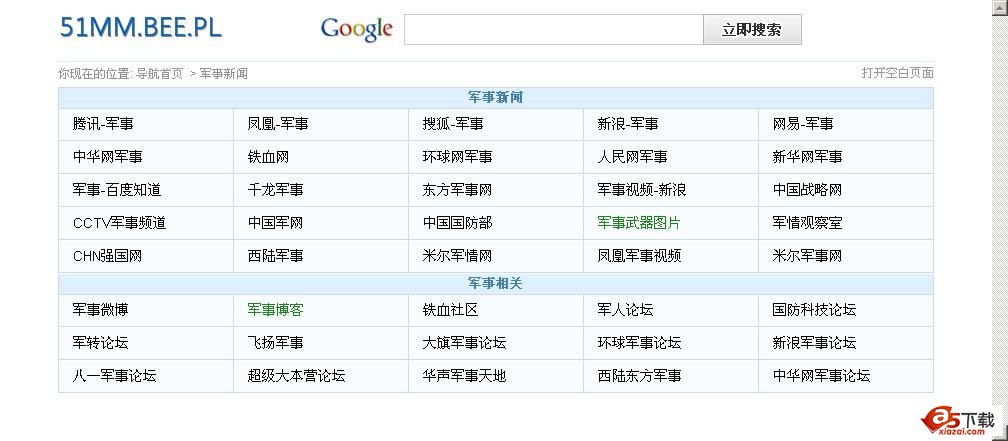Click the Google logo beside search box
The width and height of the screenshot is (1008, 441).
coord(357,29)
